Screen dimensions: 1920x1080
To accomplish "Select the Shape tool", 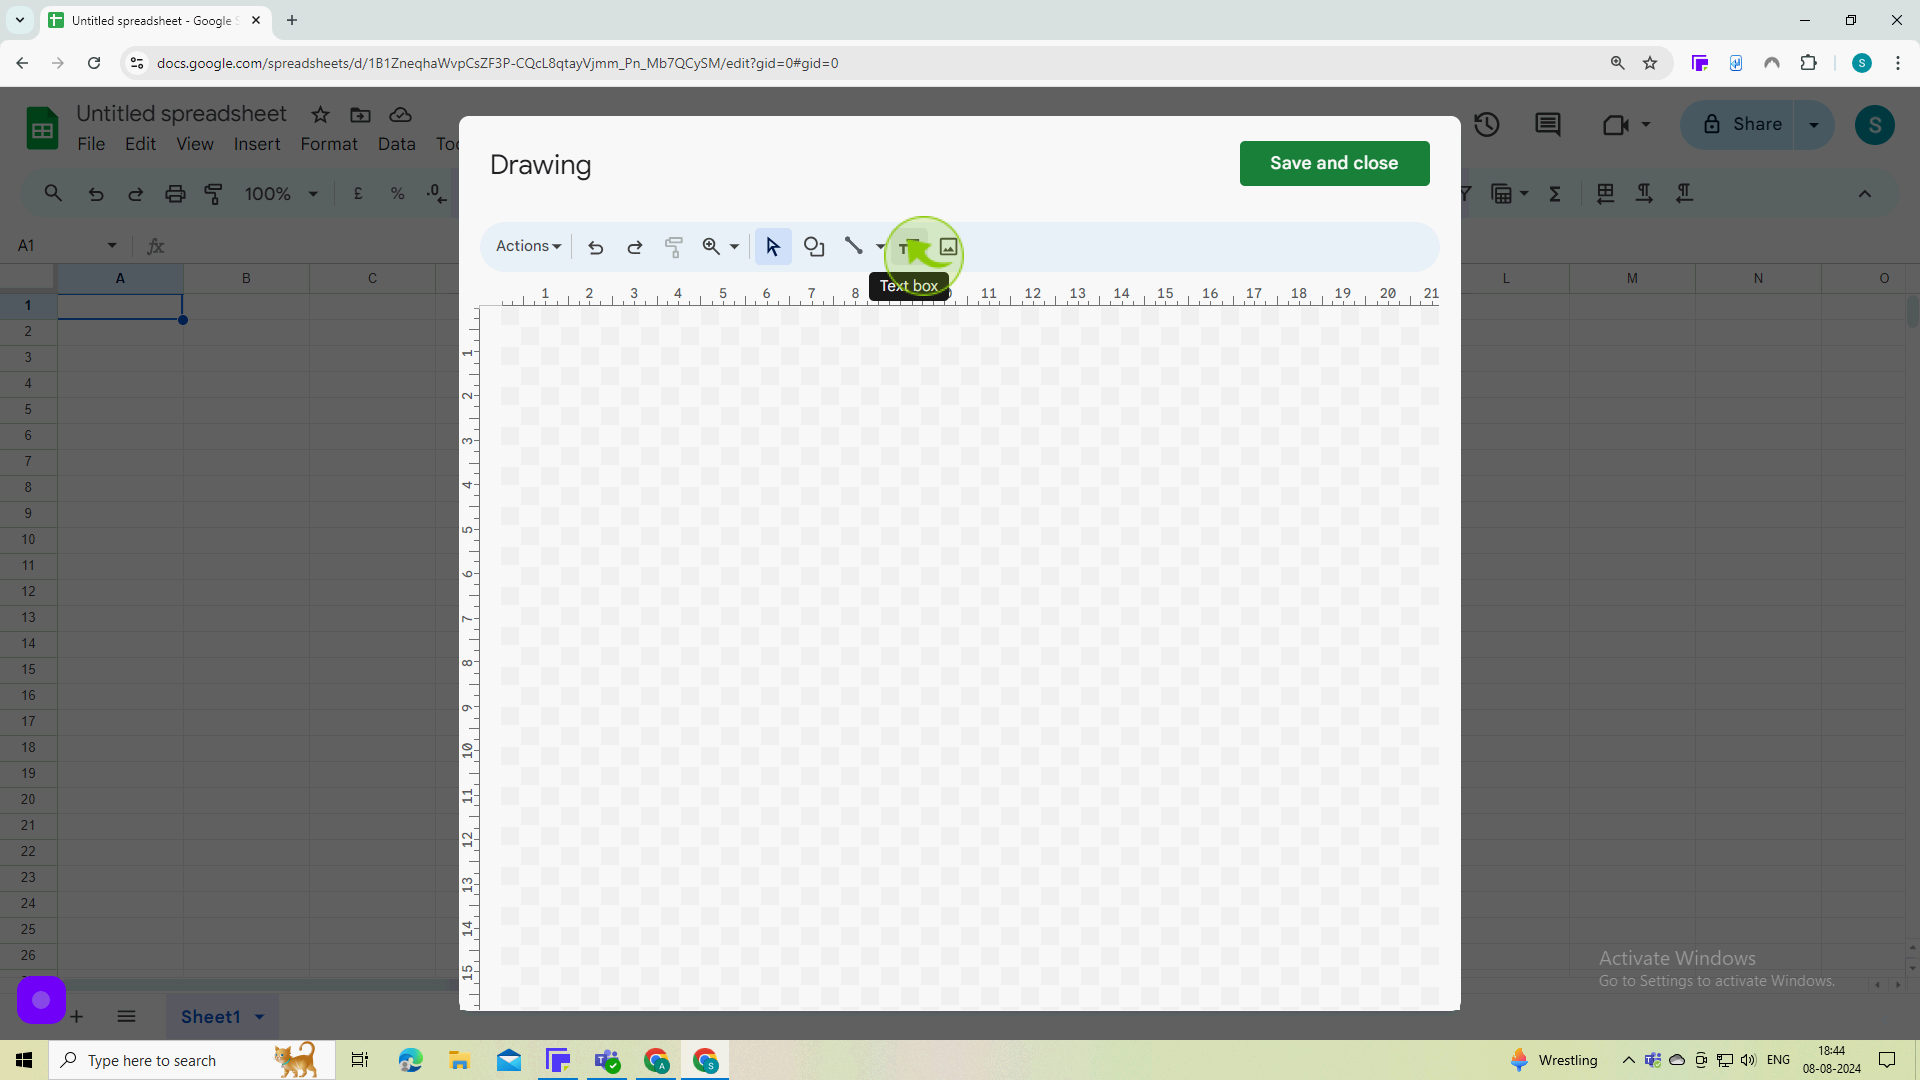I will pos(812,247).
